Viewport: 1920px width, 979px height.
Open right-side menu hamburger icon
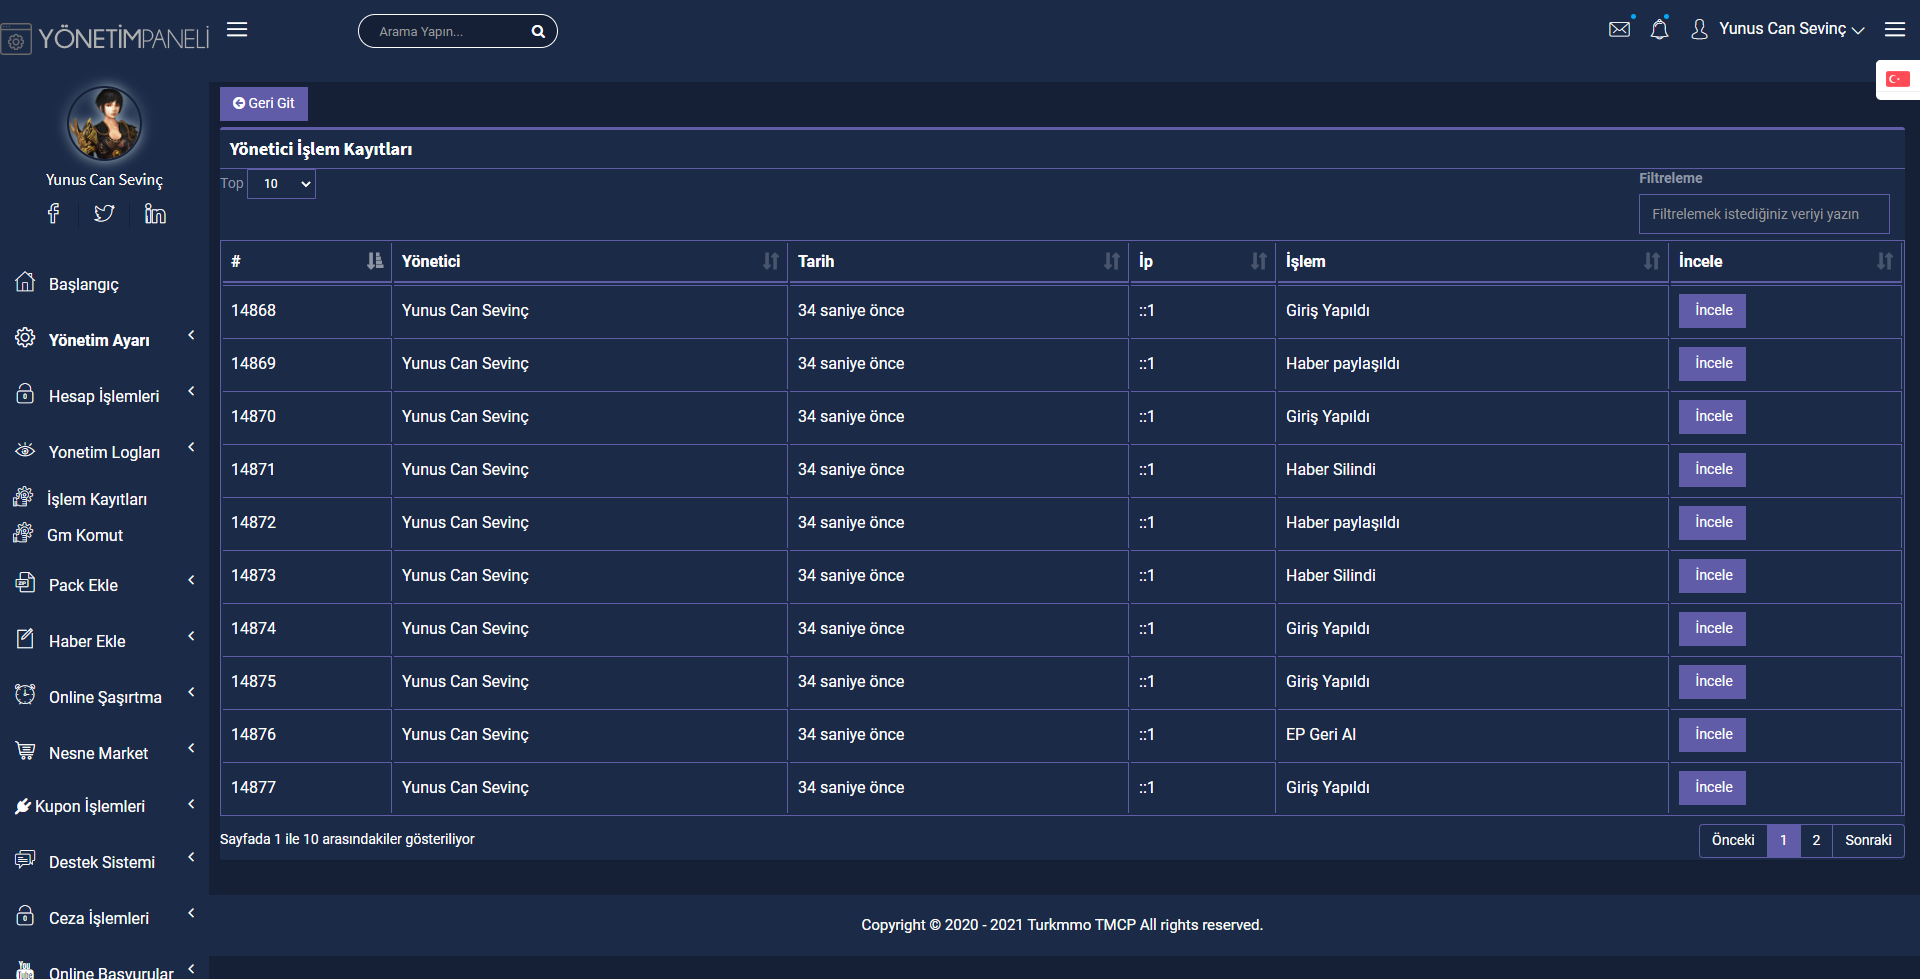pyautogui.click(x=1895, y=30)
